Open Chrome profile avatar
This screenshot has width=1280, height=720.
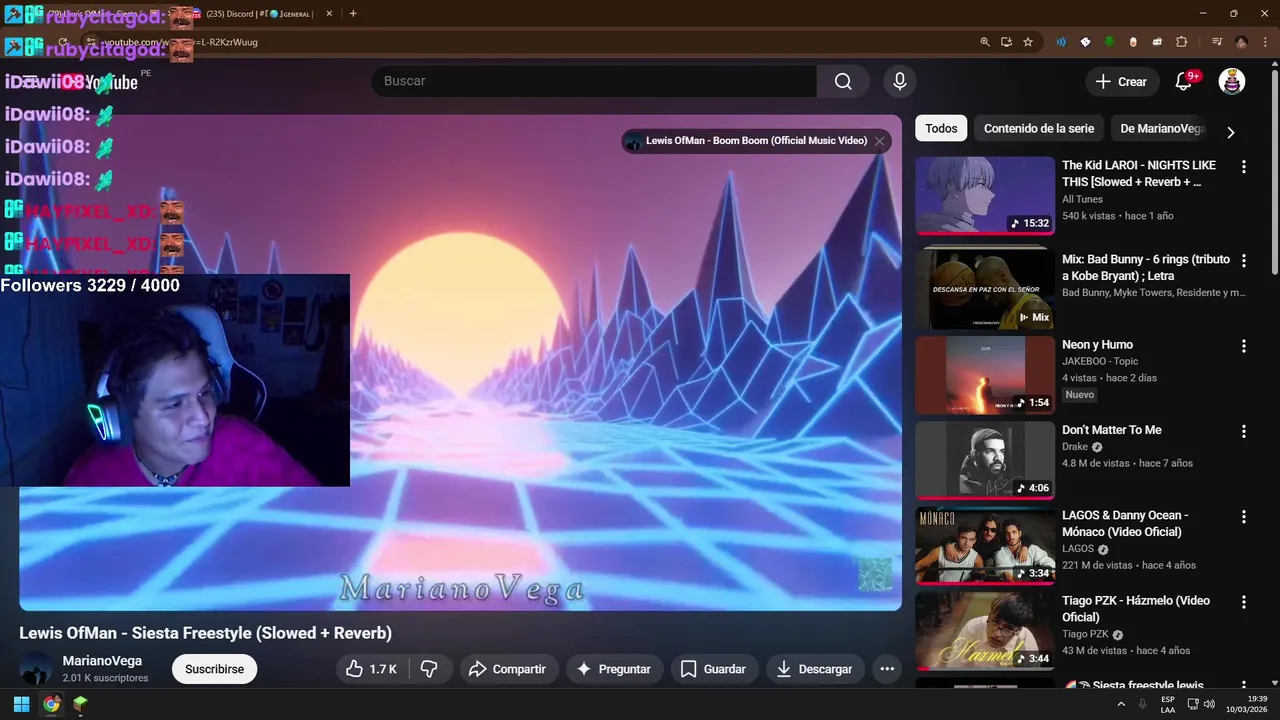coord(1241,42)
